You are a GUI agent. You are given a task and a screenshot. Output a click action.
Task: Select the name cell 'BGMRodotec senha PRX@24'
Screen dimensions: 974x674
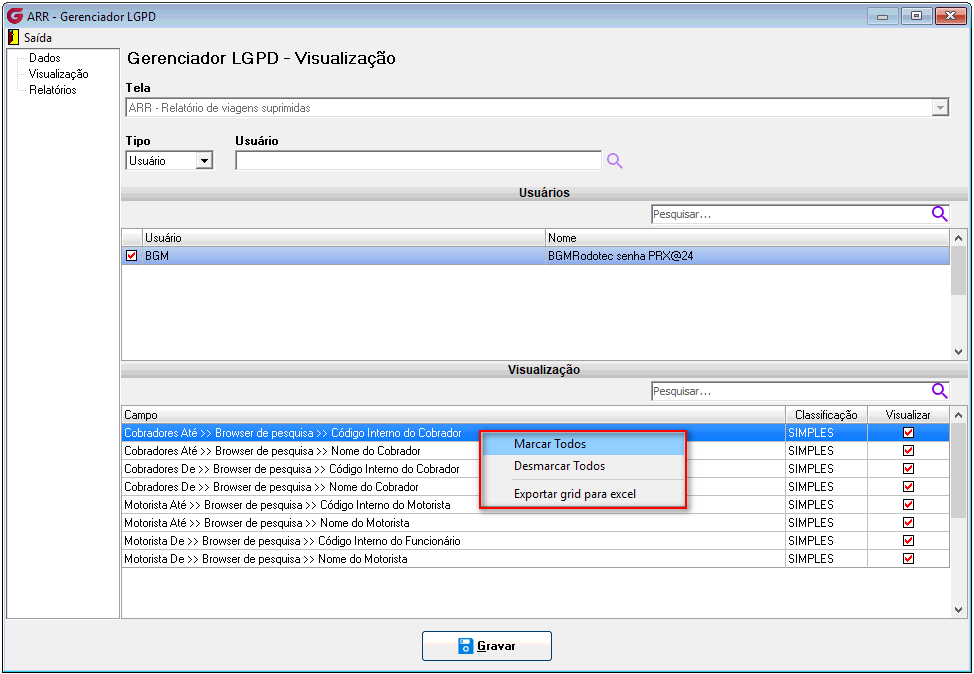coord(747,255)
